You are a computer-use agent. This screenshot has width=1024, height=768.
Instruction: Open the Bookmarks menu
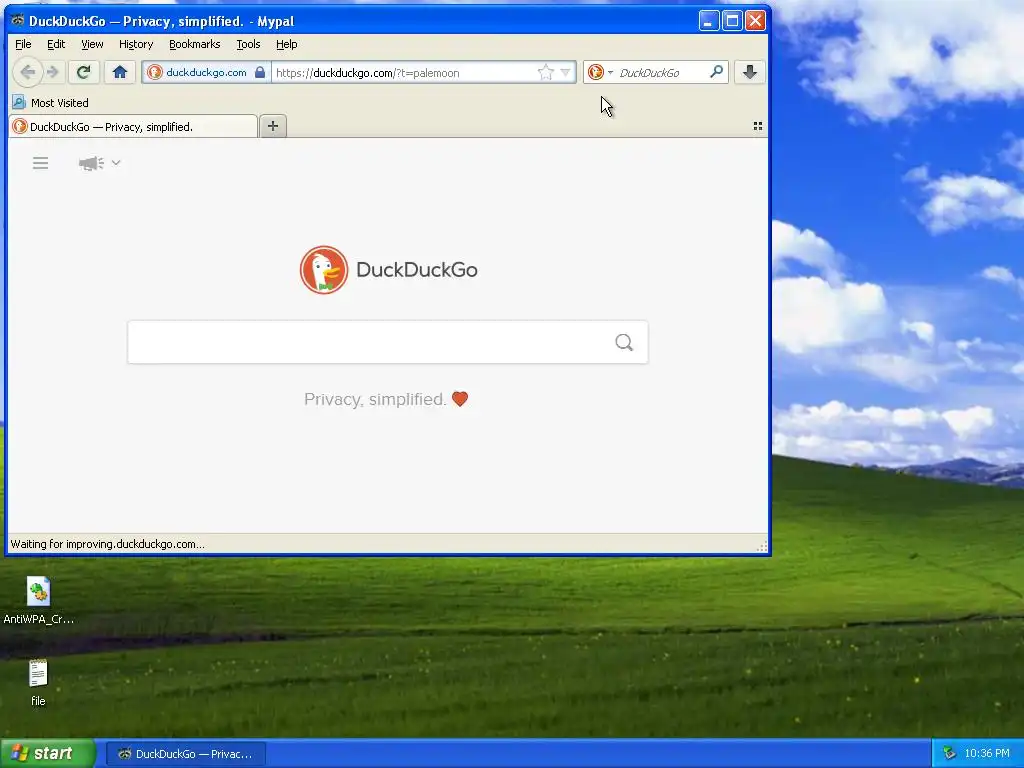point(195,44)
